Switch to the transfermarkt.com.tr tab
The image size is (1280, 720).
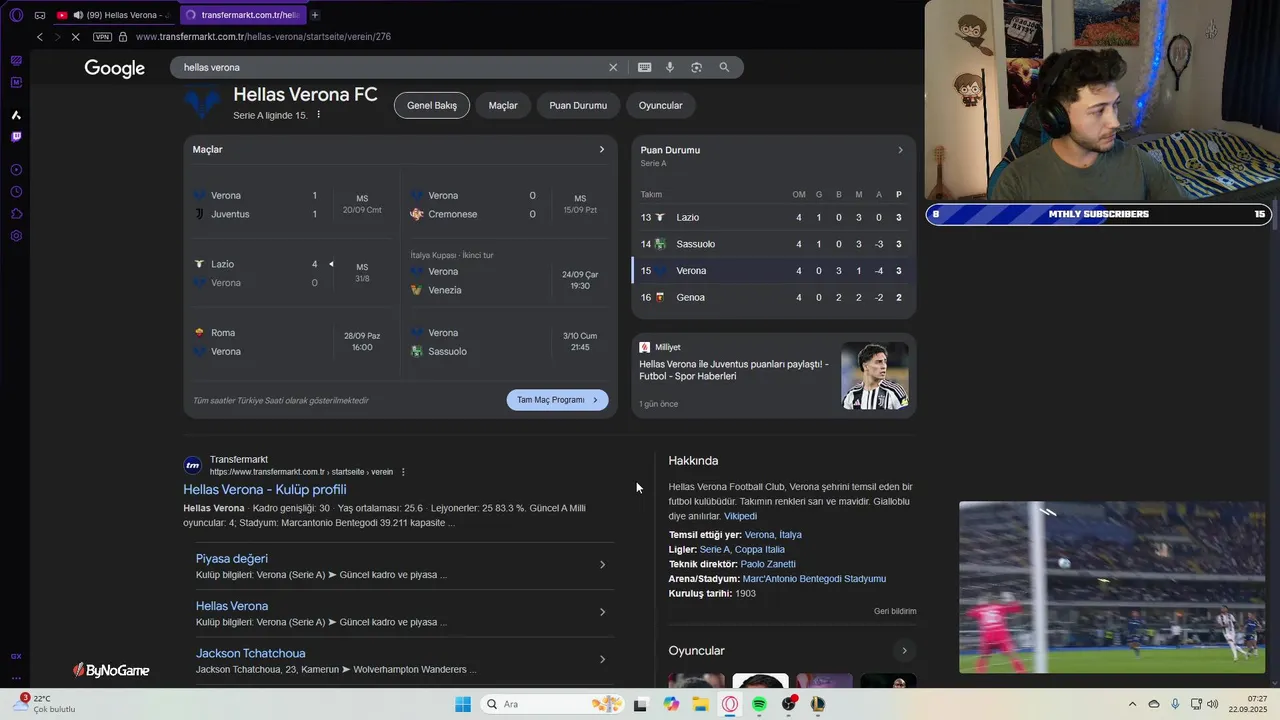(243, 15)
